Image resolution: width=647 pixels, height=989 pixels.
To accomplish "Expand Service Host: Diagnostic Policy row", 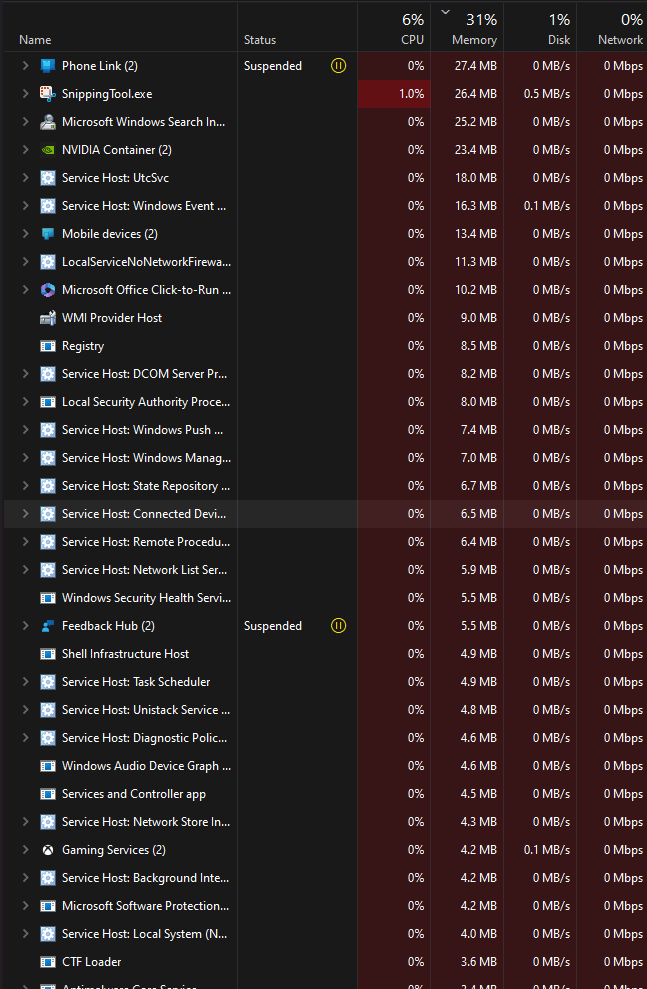I will pyautogui.click(x=25, y=738).
